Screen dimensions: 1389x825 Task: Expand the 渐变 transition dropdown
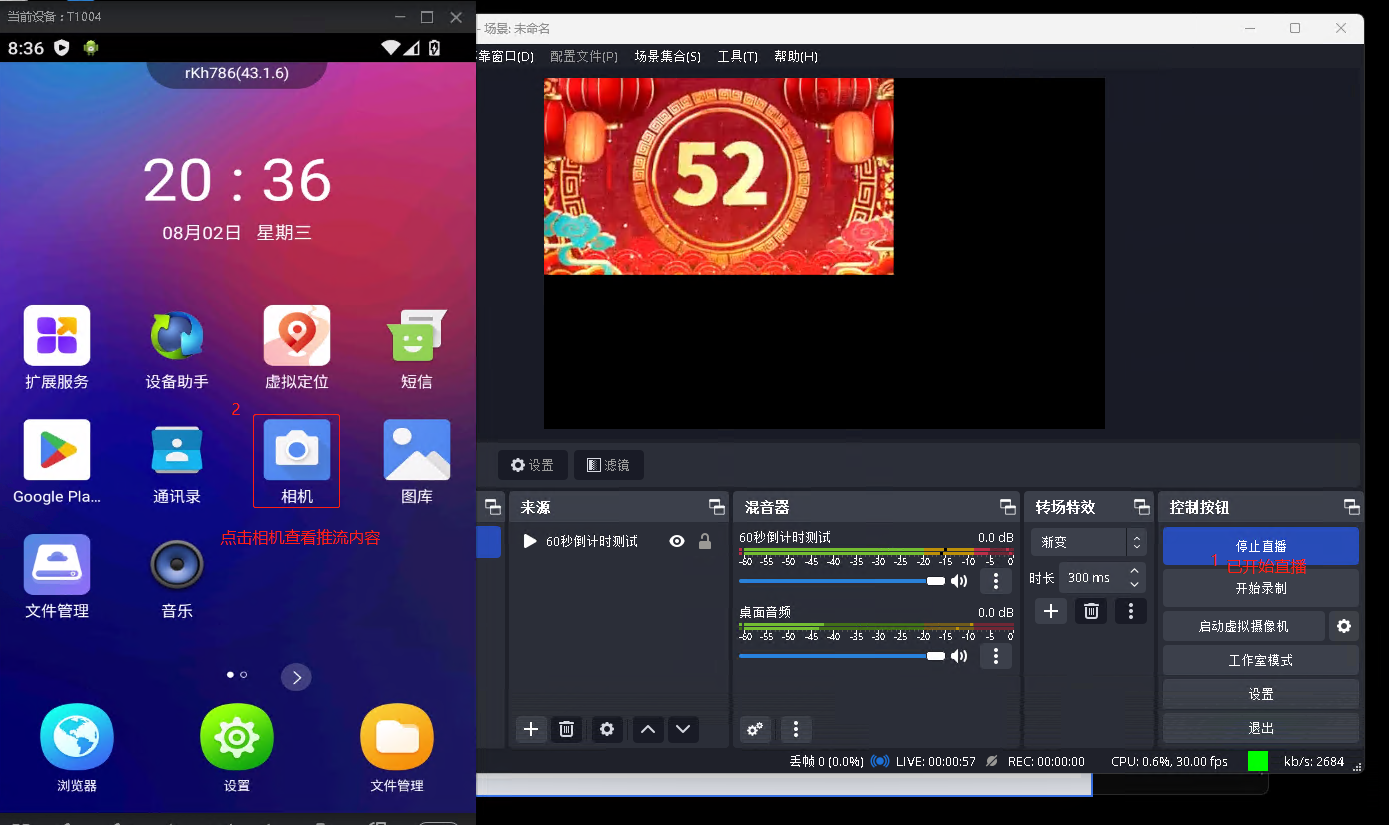point(1135,542)
